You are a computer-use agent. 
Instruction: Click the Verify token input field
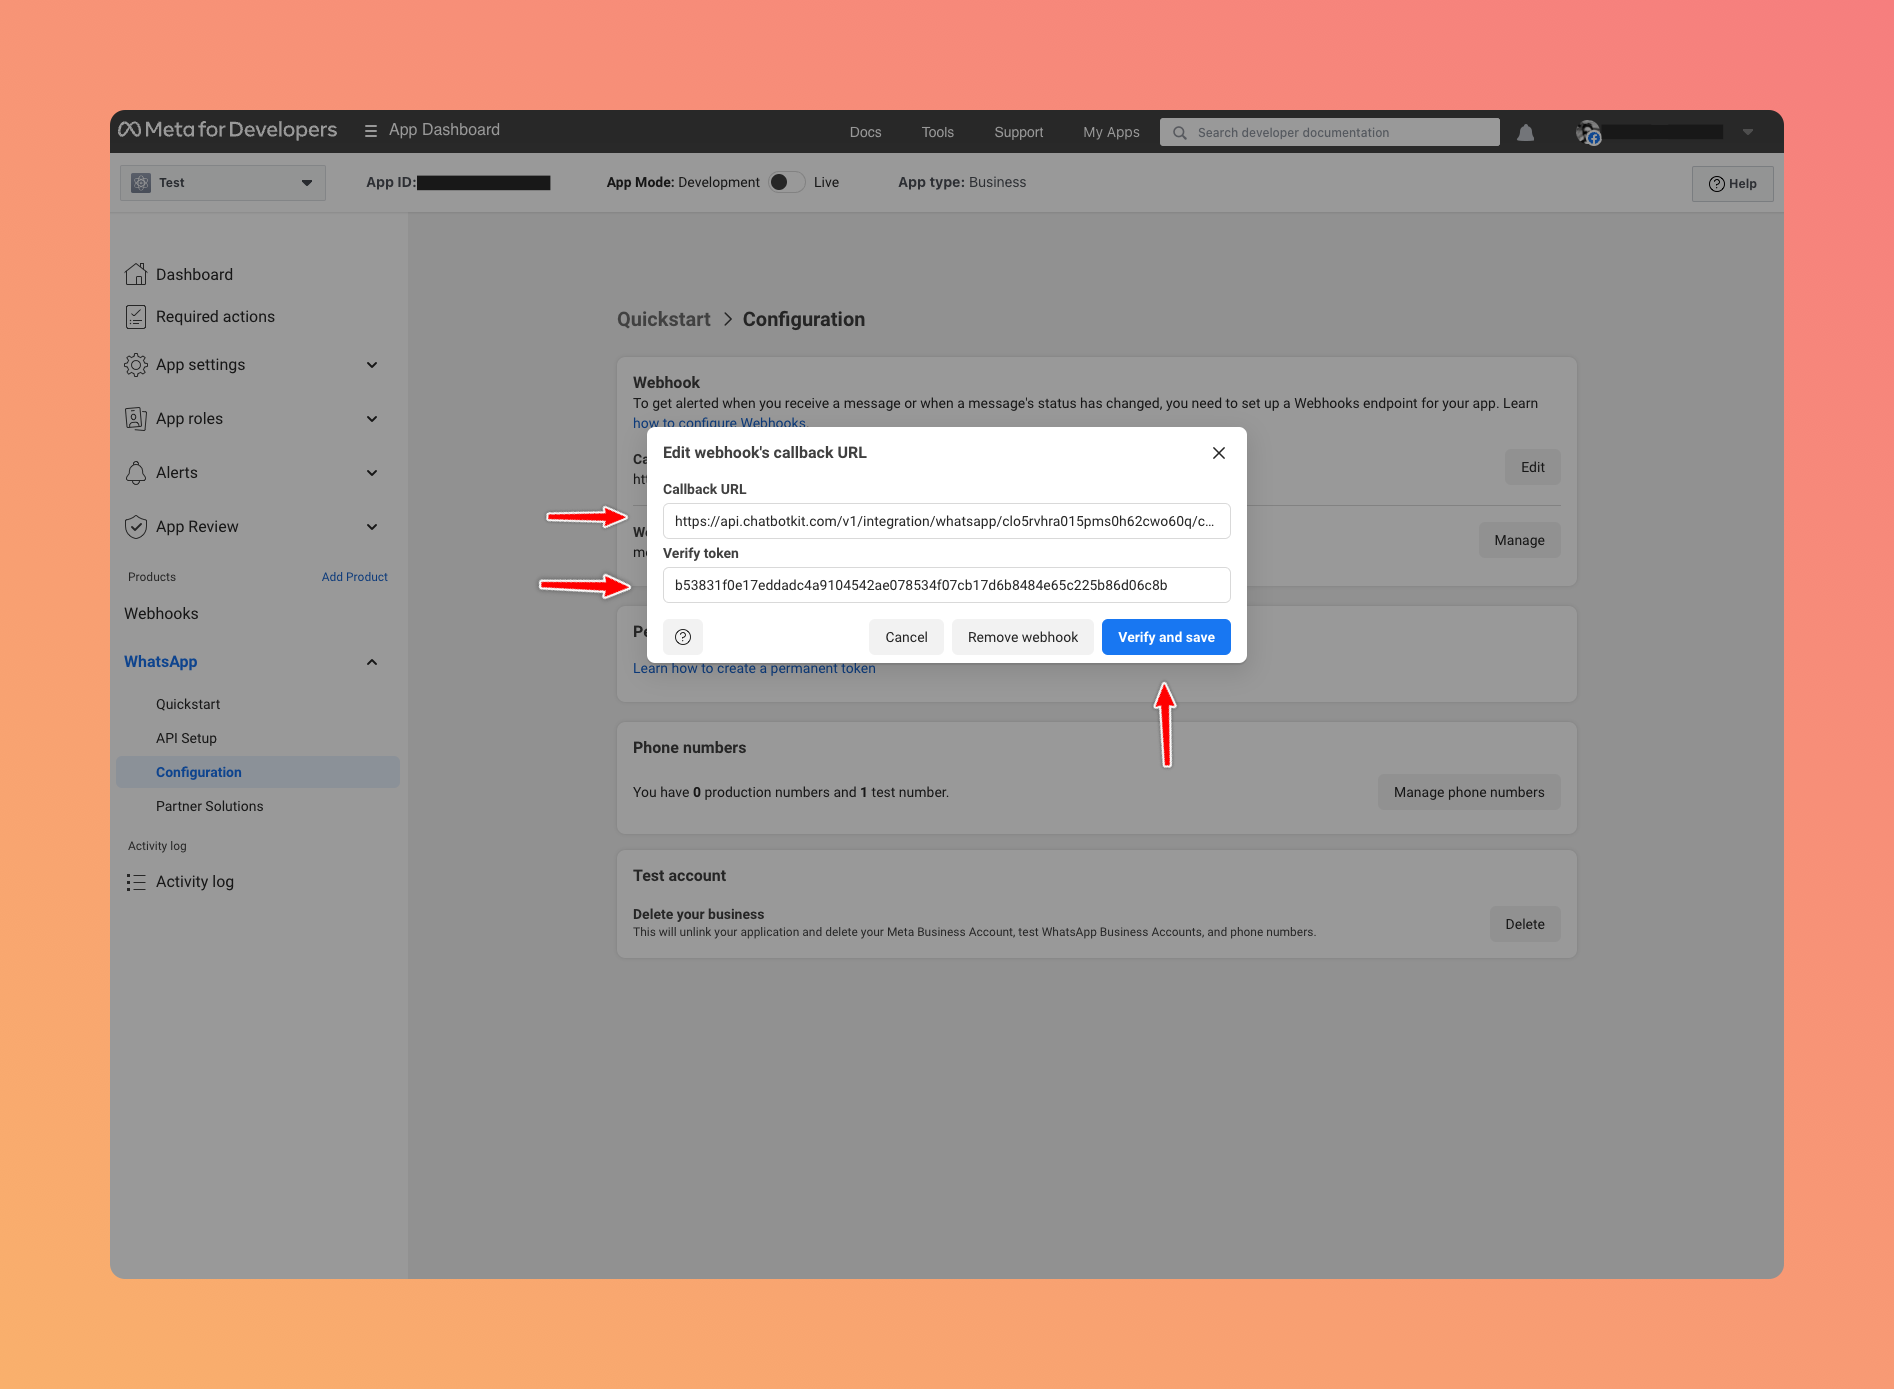pyautogui.click(x=946, y=585)
